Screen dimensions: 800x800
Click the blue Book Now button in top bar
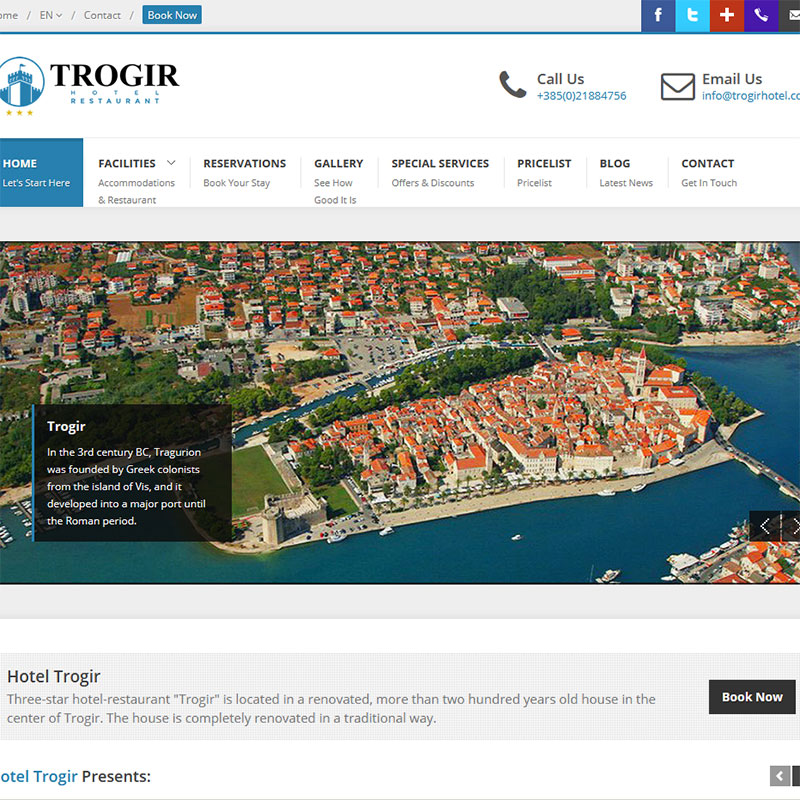tap(172, 15)
